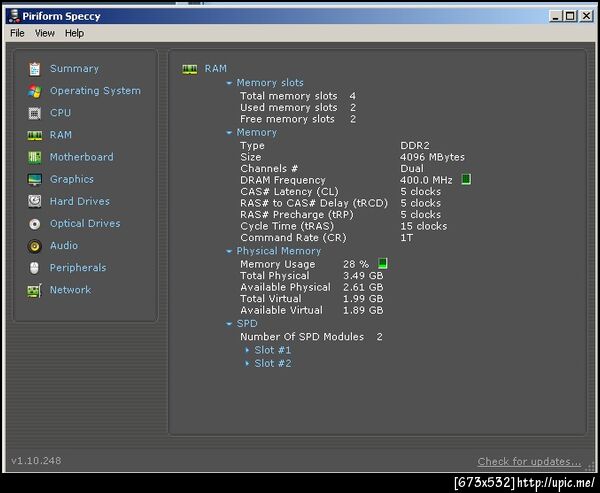This screenshot has height=493, width=600.
Task: Click the 28 % memory usage value
Action: (356, 264)
